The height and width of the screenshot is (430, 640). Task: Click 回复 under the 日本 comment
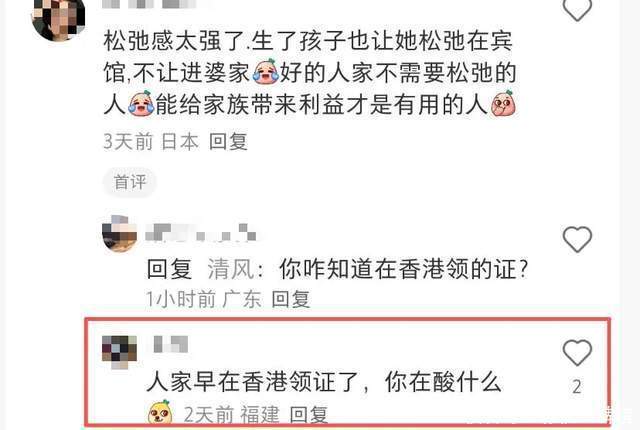(228, 142)
